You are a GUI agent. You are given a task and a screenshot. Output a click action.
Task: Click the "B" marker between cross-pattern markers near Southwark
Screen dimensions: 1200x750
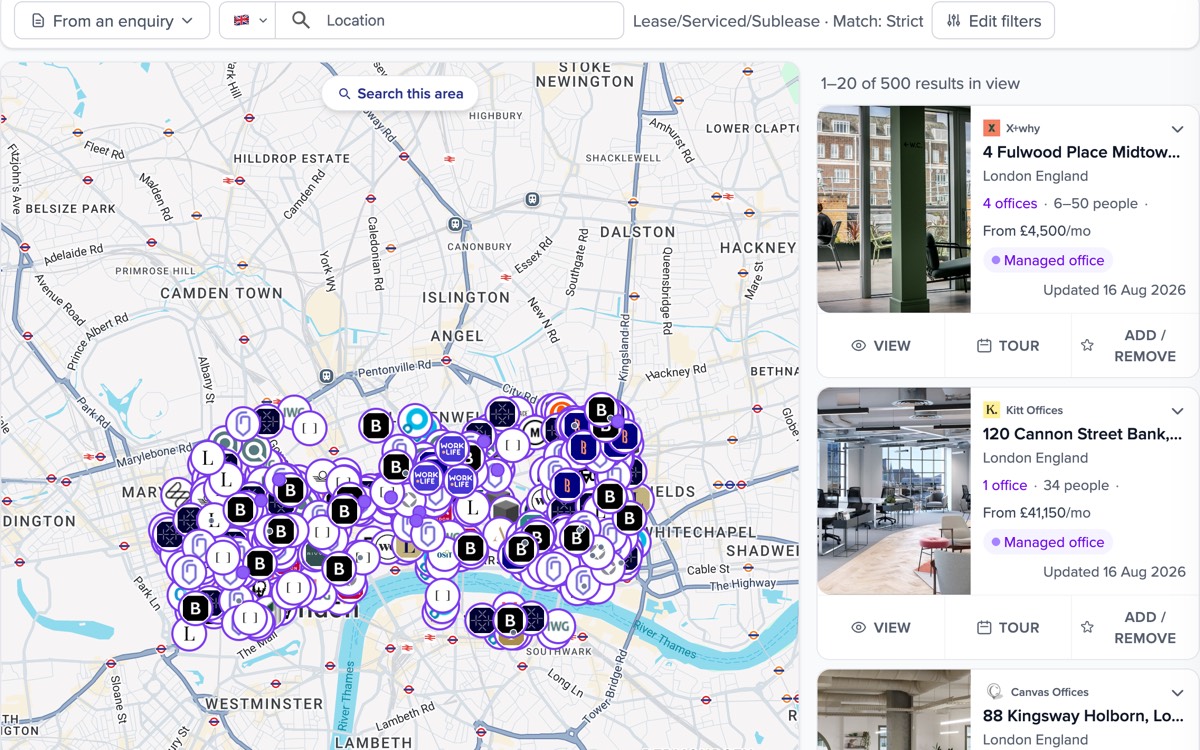(510, 619)
